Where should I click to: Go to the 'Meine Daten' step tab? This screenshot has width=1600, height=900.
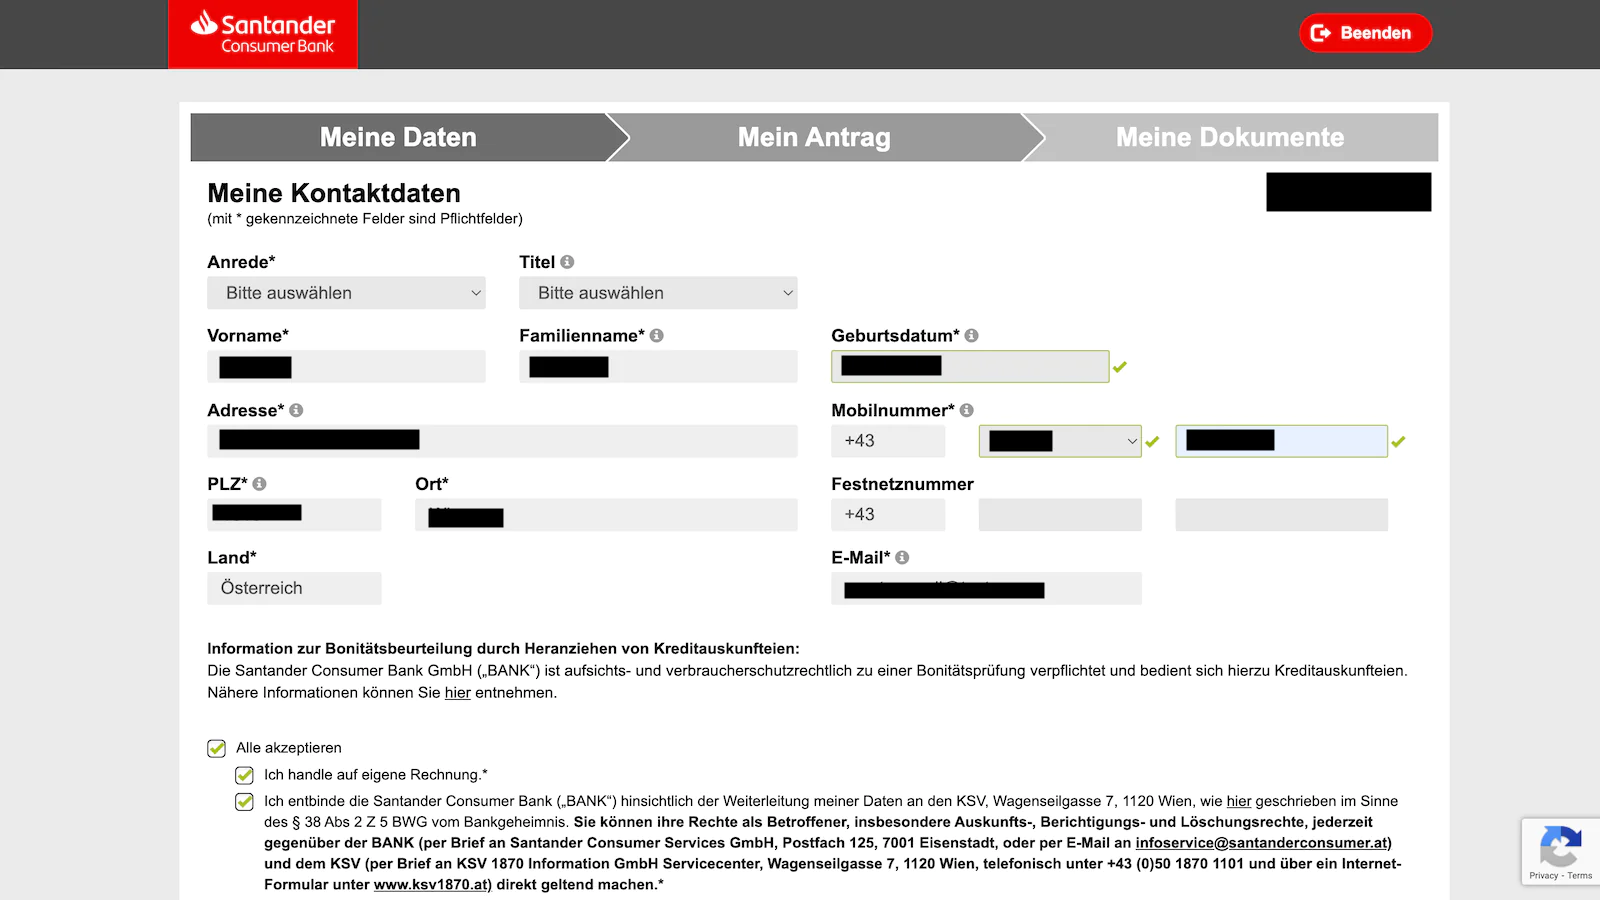(x=399, y=137)
